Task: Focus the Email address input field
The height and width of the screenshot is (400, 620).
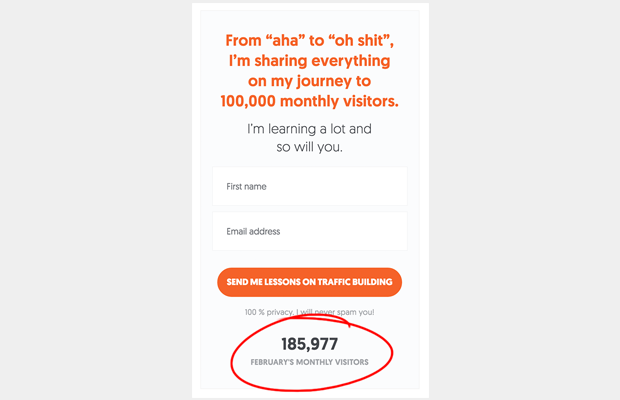Action: click(310, 231)
